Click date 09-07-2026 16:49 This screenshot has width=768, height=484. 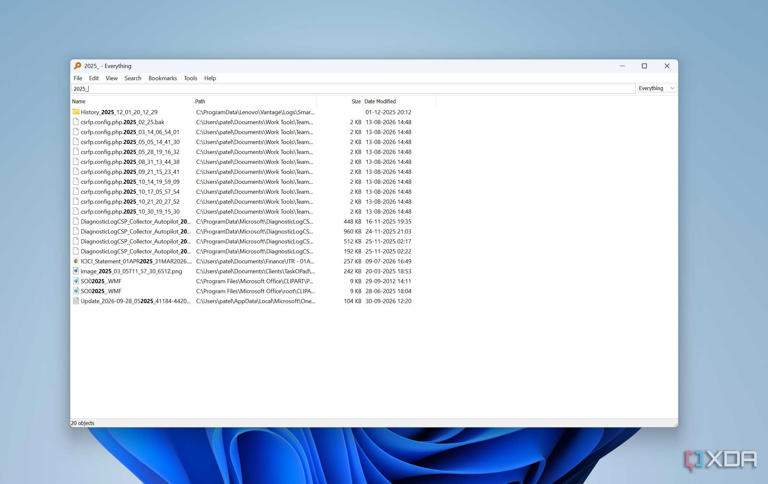[388, 261]
